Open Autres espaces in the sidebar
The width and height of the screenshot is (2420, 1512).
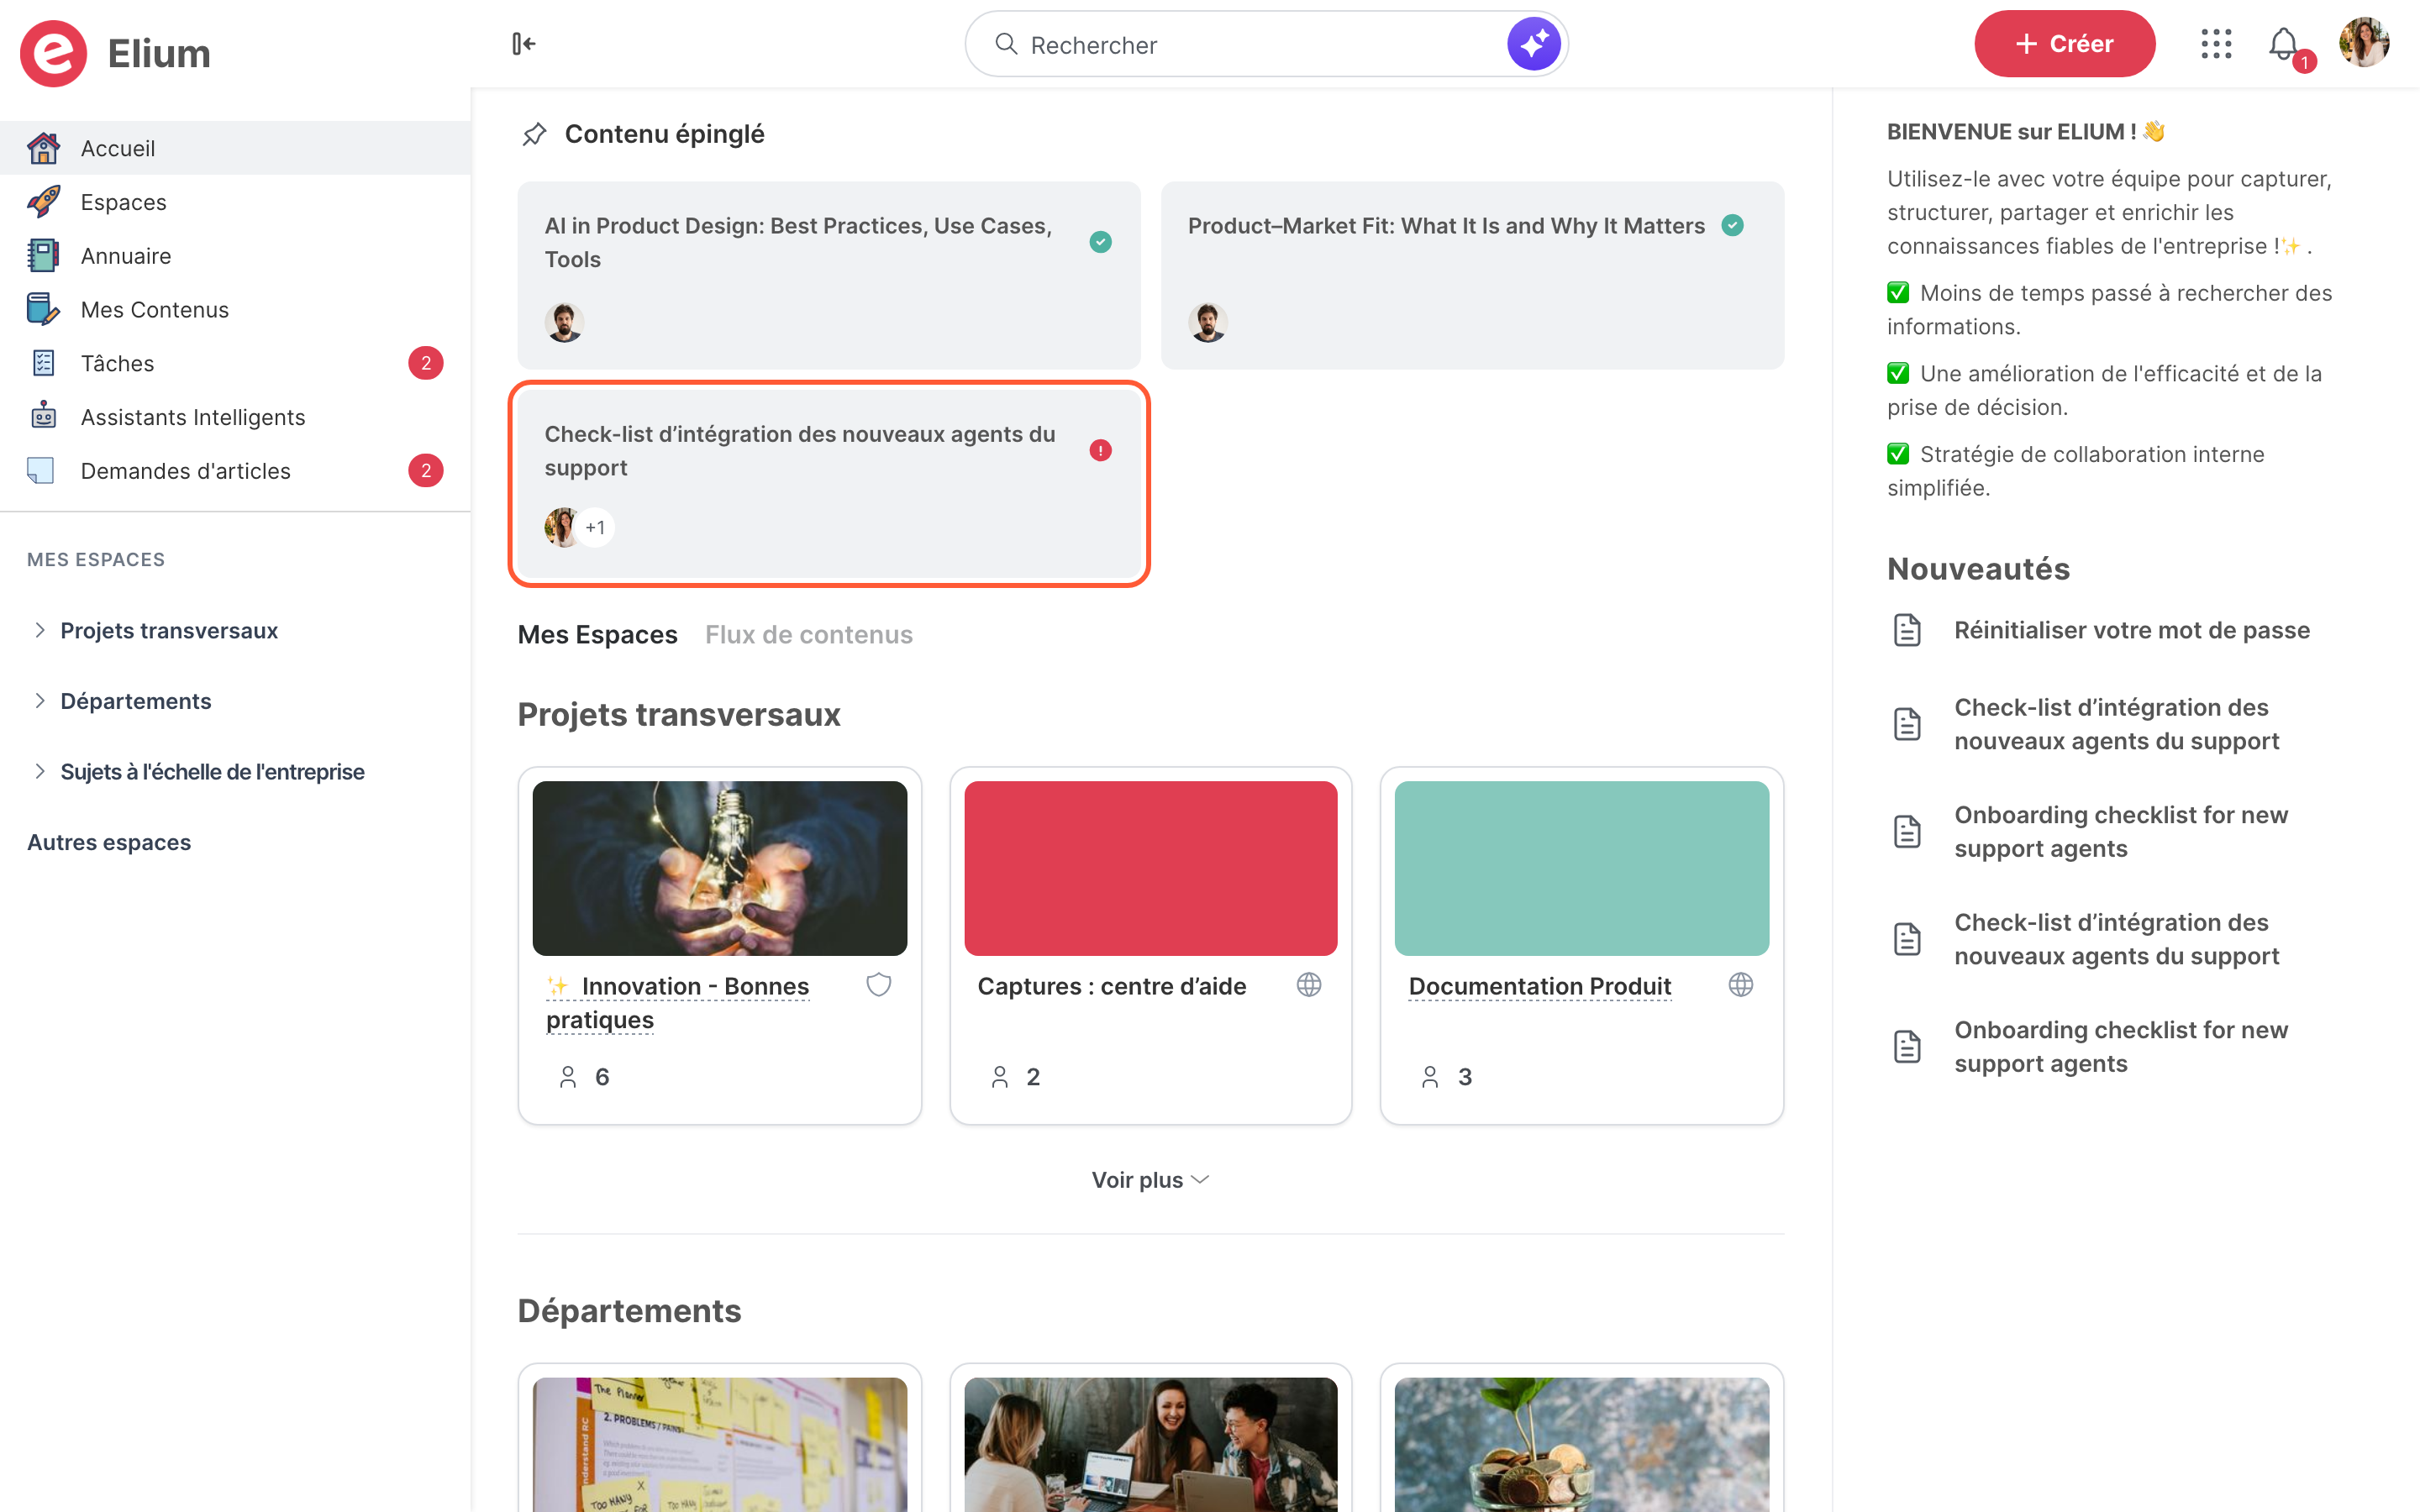pos(109,842)
